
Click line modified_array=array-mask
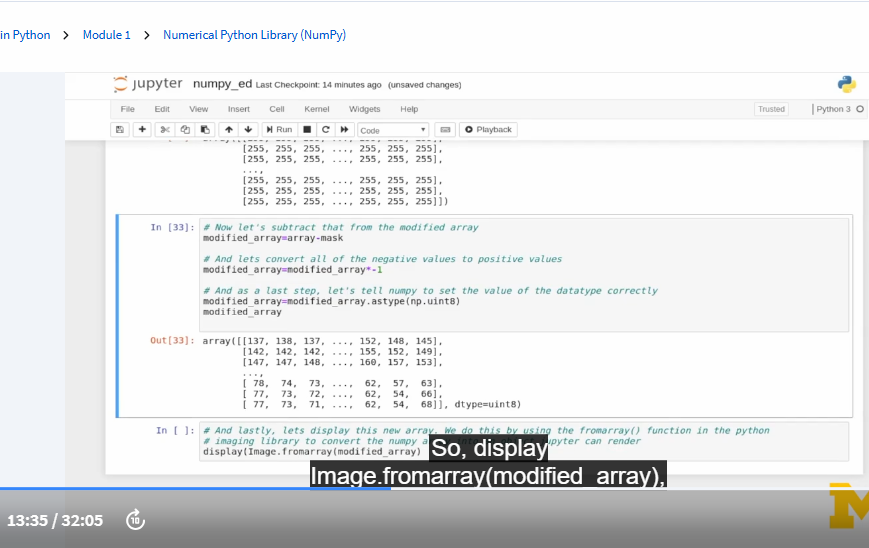(273, 238)
